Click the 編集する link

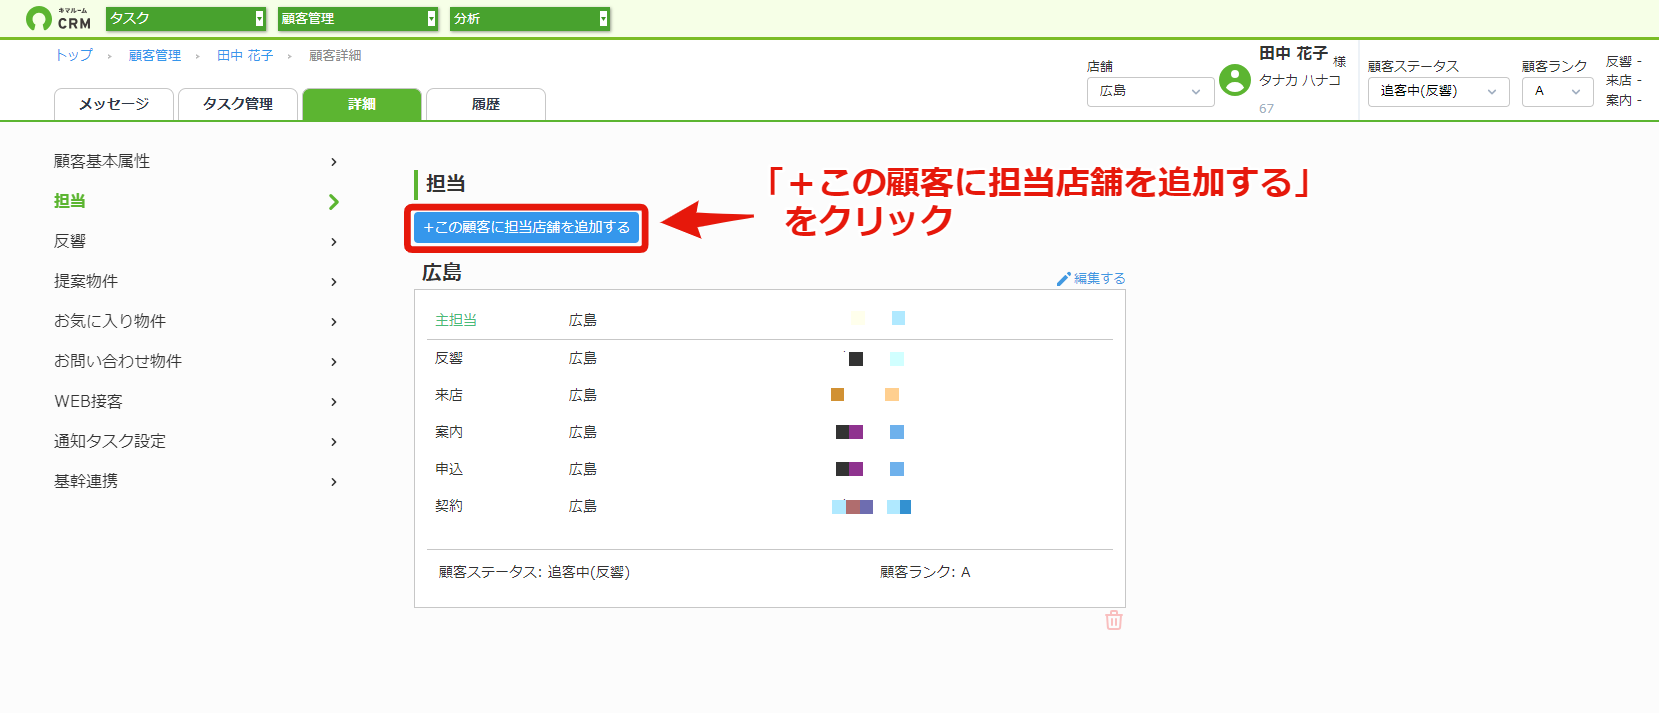coord(1099,279)
